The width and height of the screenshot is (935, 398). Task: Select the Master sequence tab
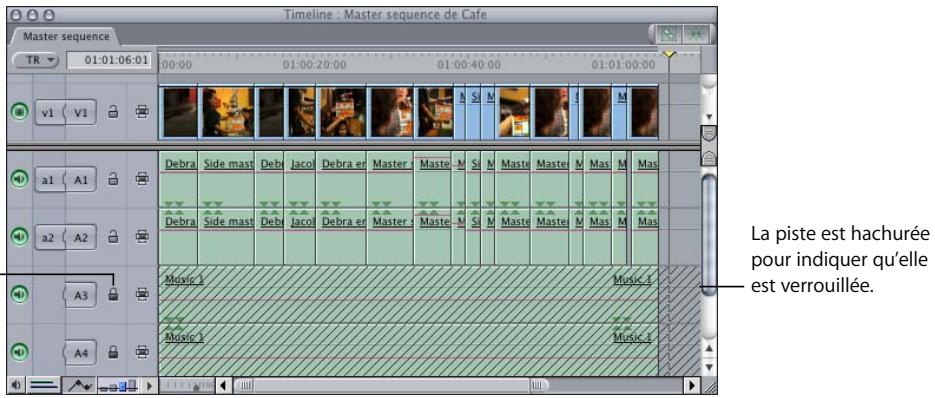(x=66, y=36)
